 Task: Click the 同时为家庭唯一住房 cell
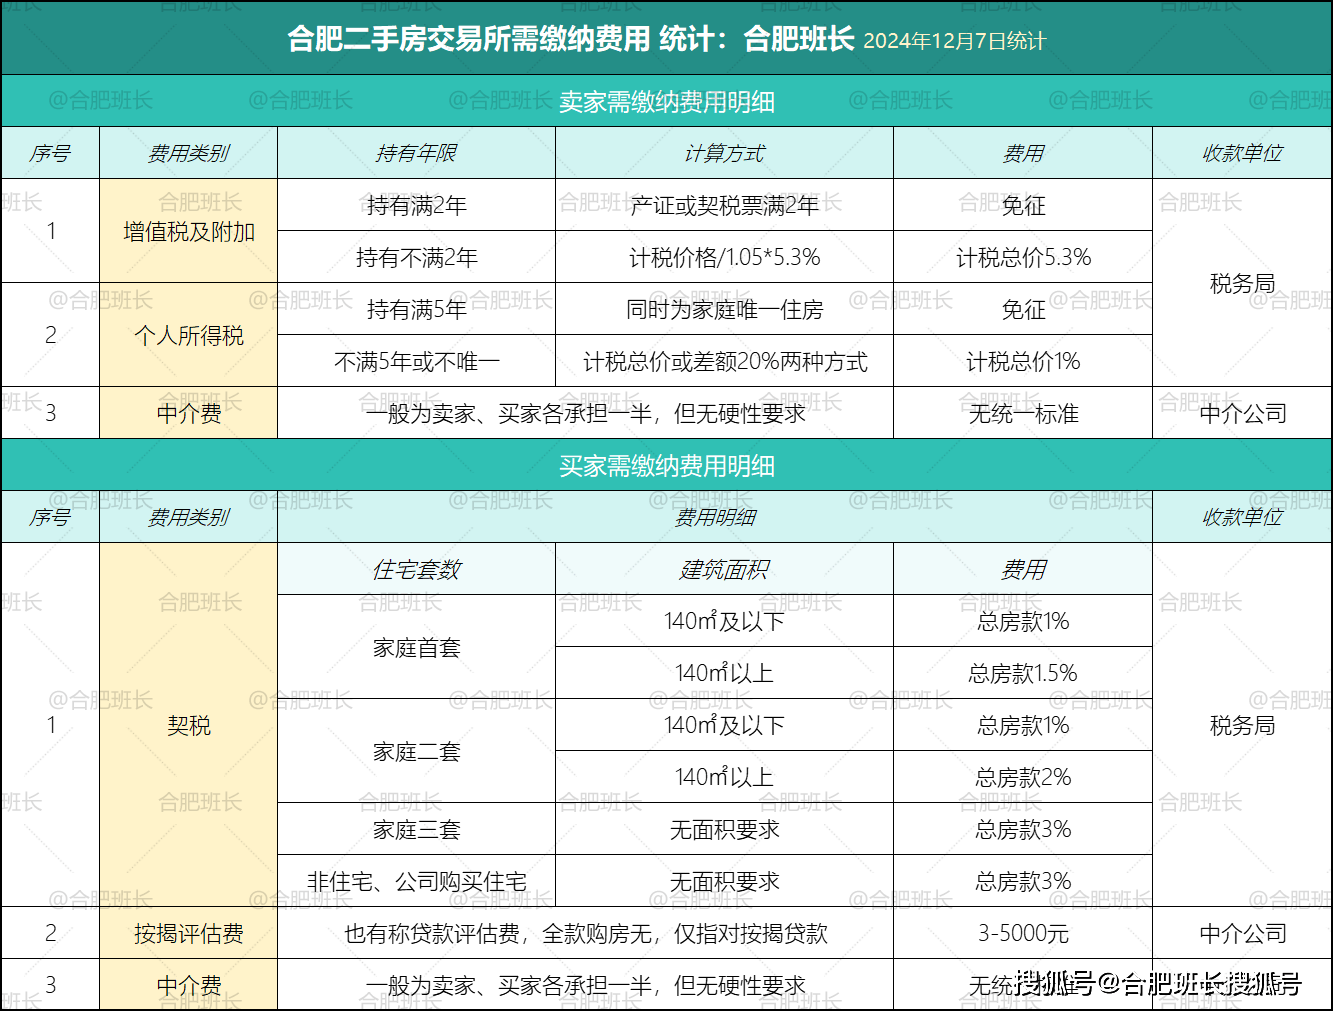pos(724,309)
